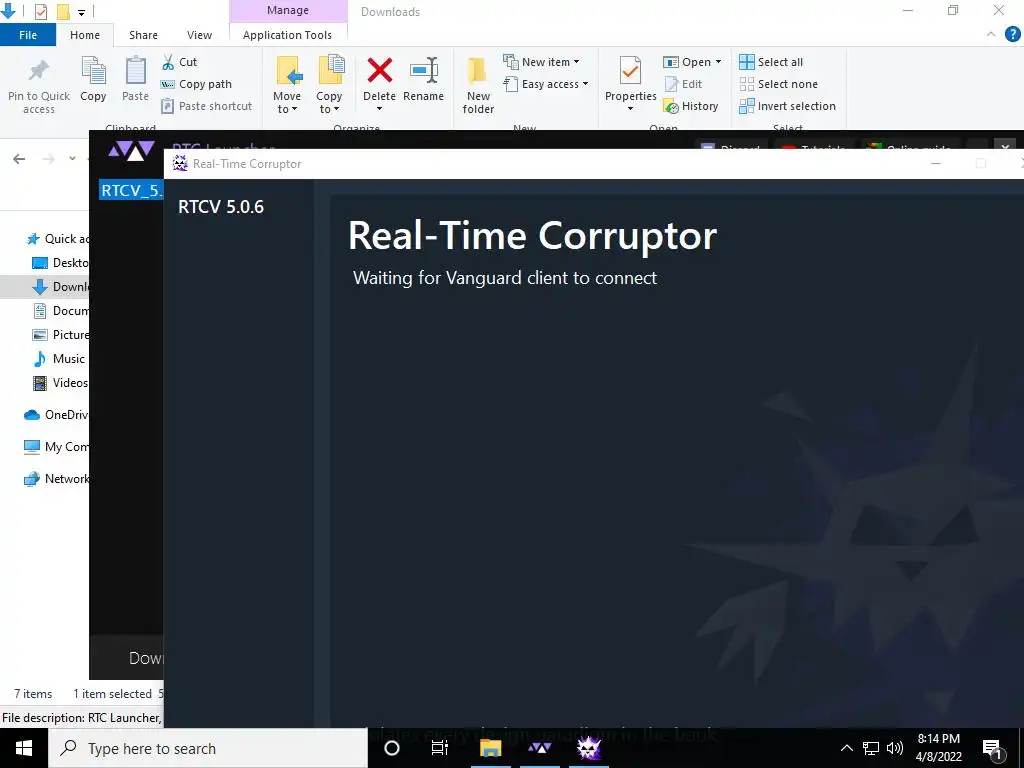Click RTC Launcher taskbar icon

click(x=539, y=748)
